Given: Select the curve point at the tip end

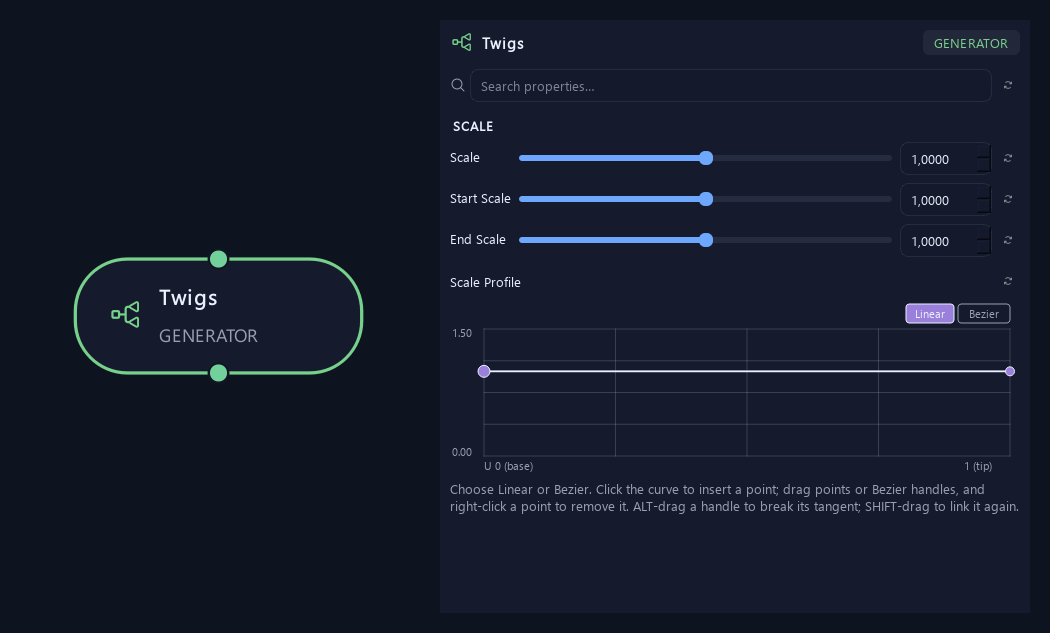Looking at the screenshot, I should [1010, 371].
